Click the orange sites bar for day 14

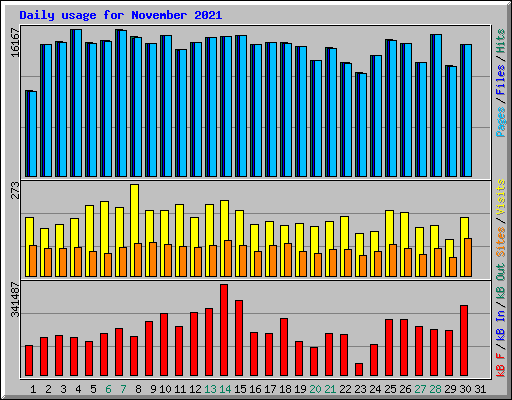[x=228, y=258]
